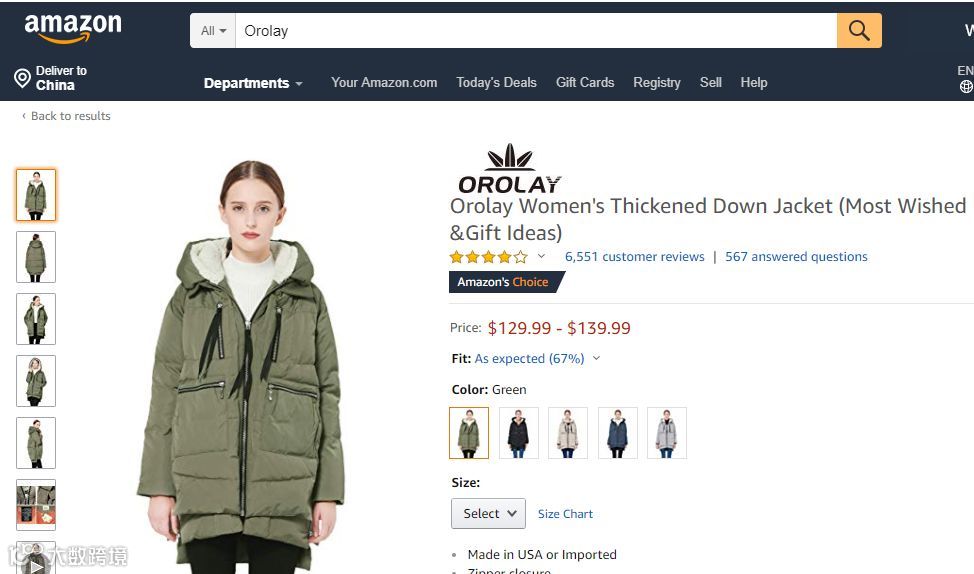974x574 pixels.
Task: Select the black jacket color swatch
Action: tap(518, 433)
